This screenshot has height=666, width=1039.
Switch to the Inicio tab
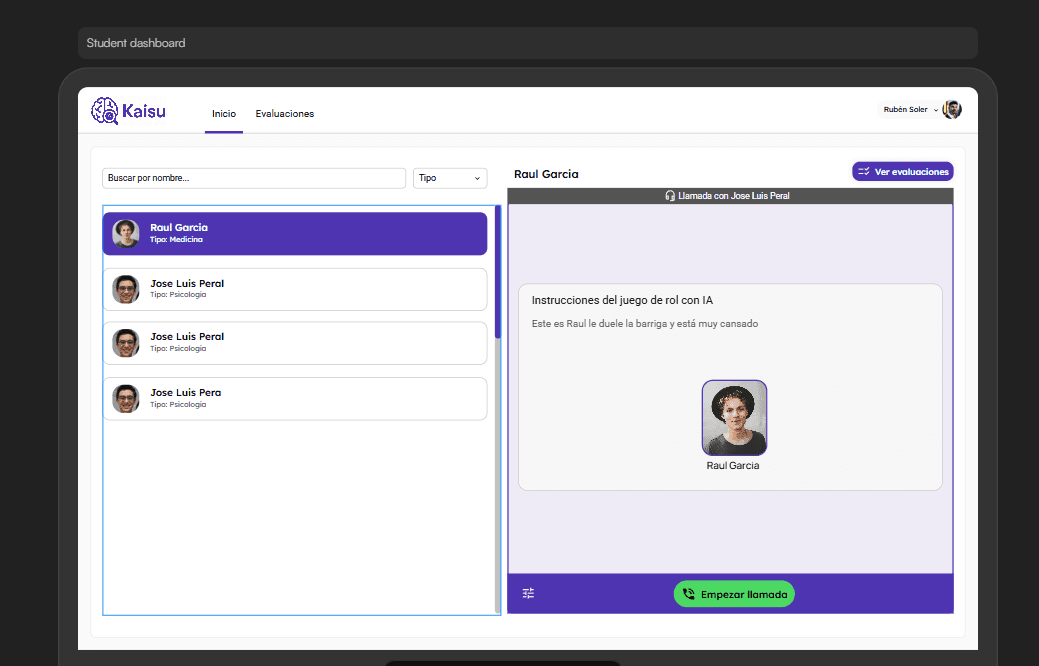coord(224,114)
